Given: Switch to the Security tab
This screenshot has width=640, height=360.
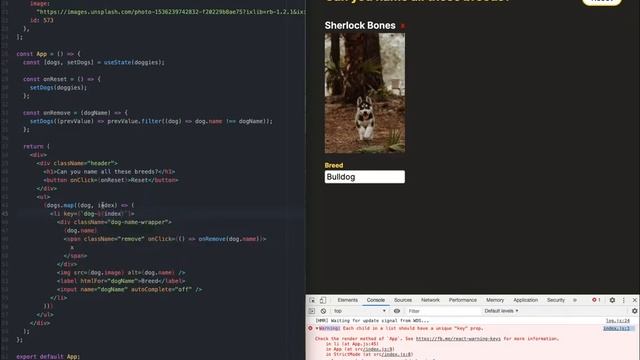Looking at the screenshot, I should click(x=556, y=300).
